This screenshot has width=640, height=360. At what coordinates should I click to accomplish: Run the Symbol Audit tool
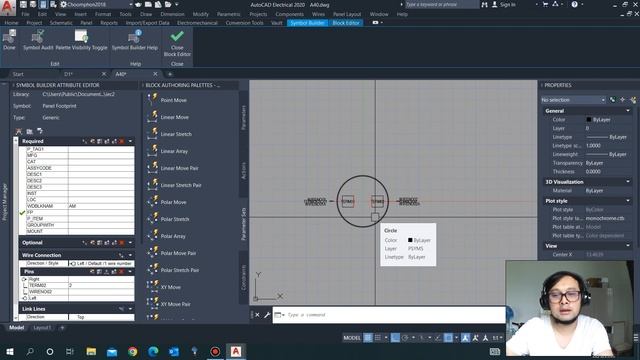(x=38, y=40)
